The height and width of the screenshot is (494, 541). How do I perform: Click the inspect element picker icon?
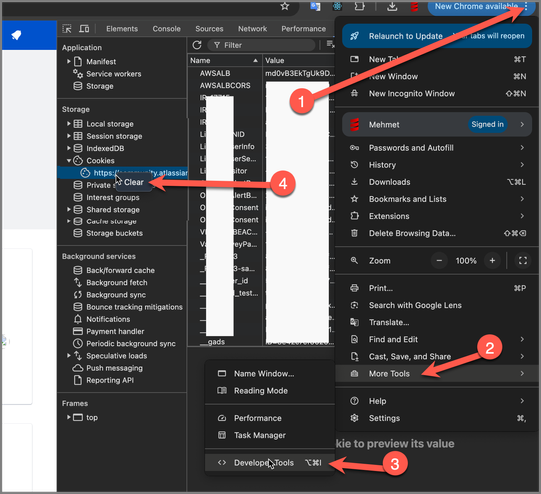[67, 29]
